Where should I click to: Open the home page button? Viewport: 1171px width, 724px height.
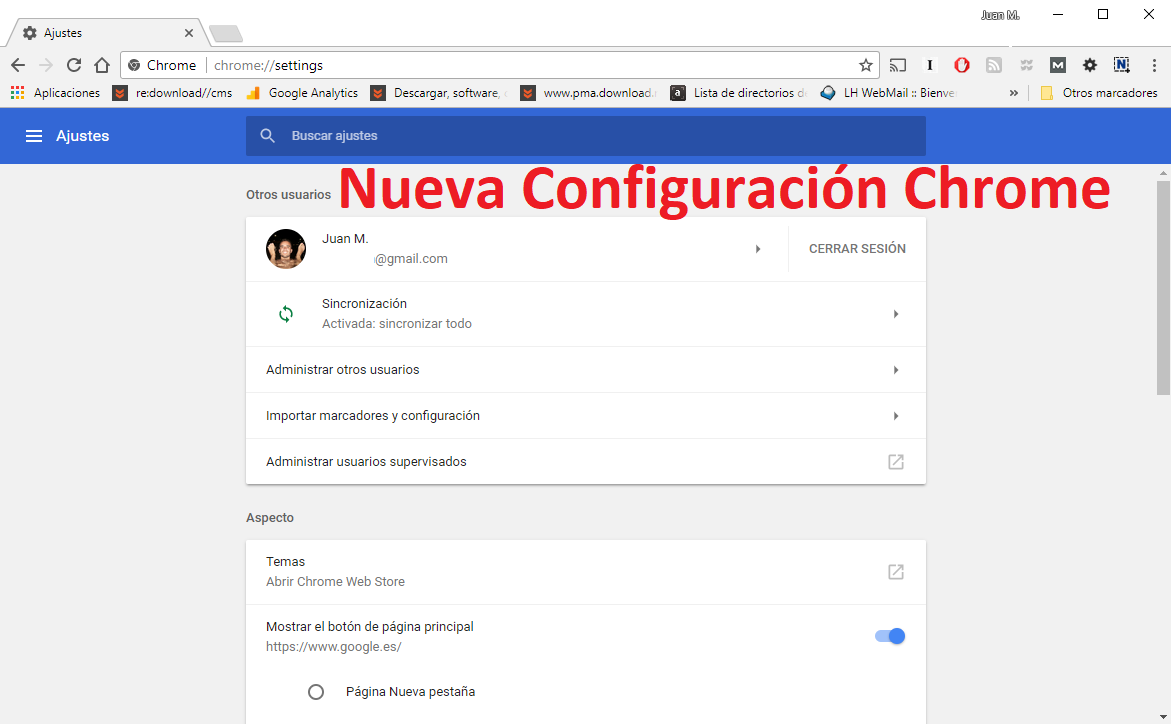click(102, 66)
